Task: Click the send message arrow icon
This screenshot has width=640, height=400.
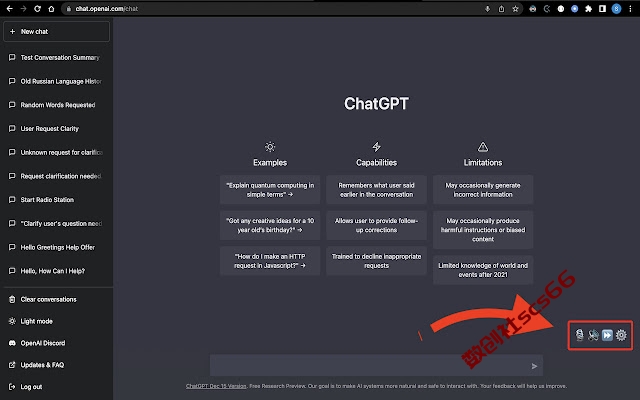Action: coord(534,366)
